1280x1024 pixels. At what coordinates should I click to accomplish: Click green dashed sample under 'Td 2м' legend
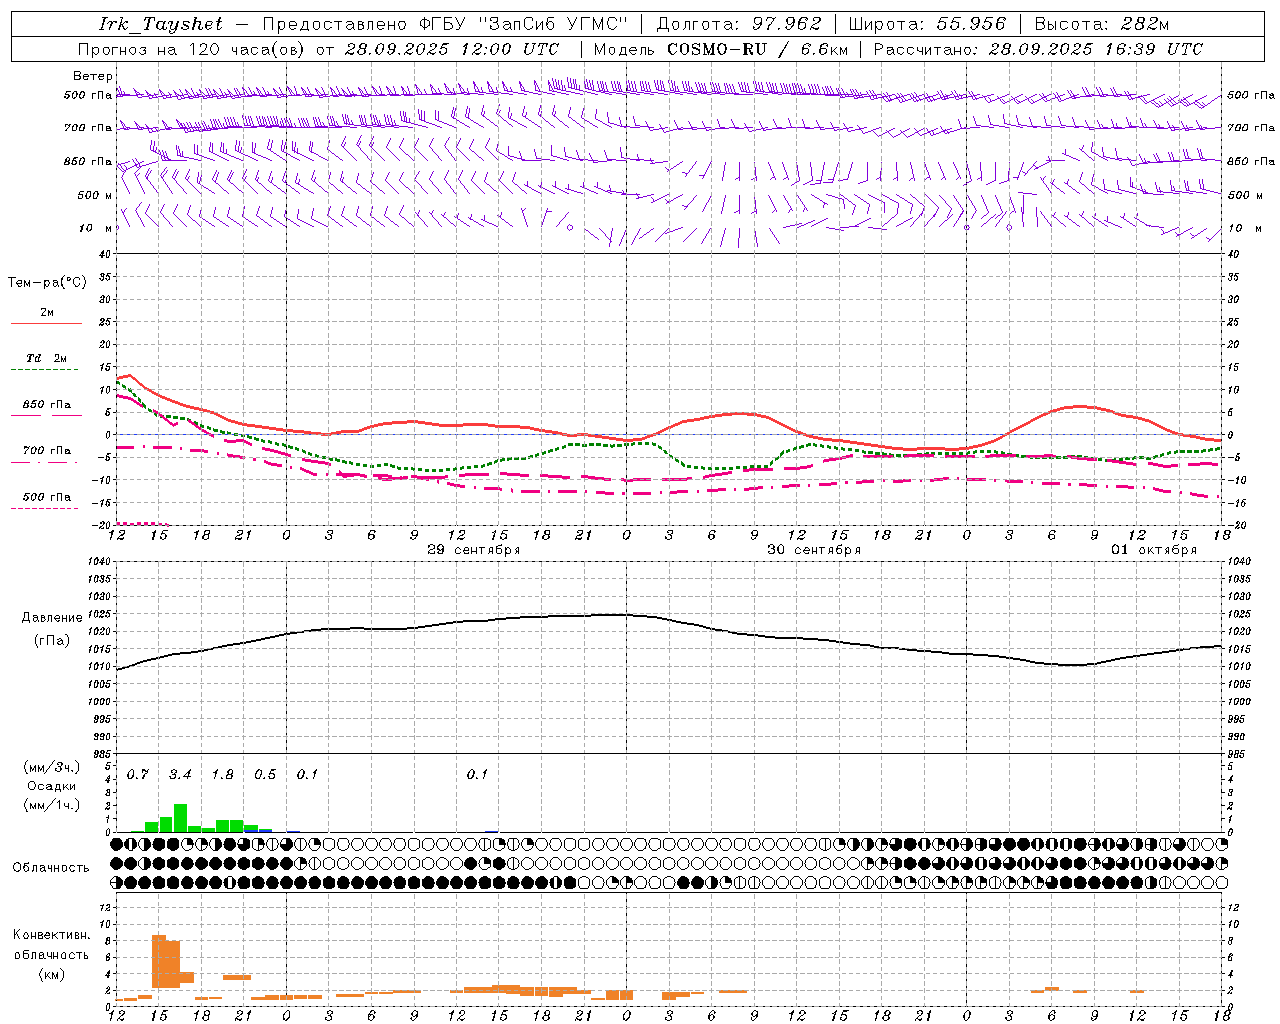pos(46,369)
